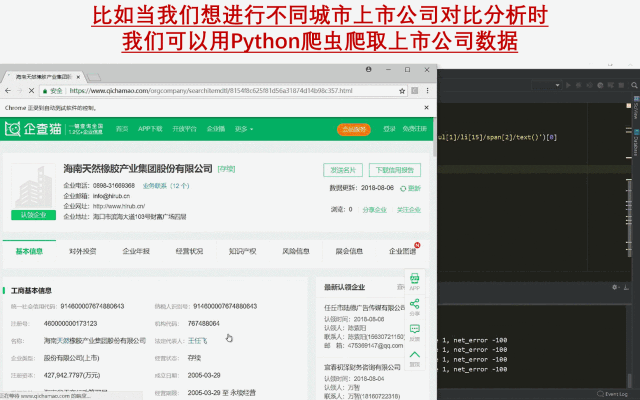The image size is (640, 400).
Task: Open the Chrome three-dot menu
Action: [x=427, y=91]
